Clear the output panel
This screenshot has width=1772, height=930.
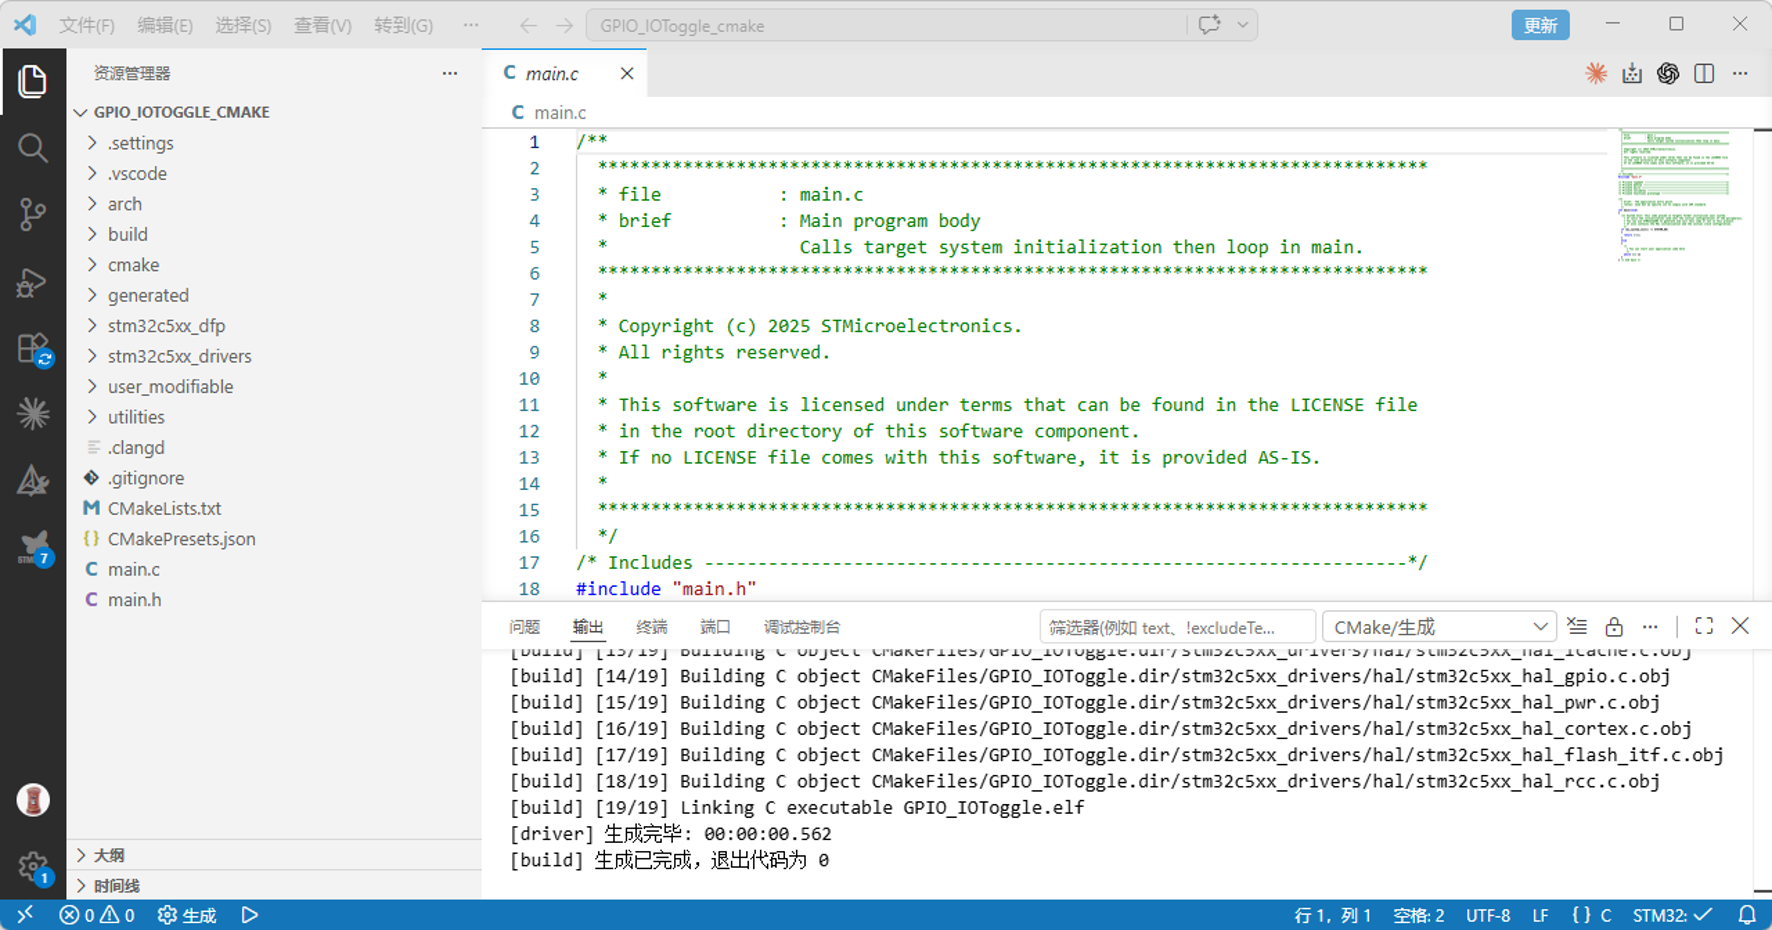1577,626
